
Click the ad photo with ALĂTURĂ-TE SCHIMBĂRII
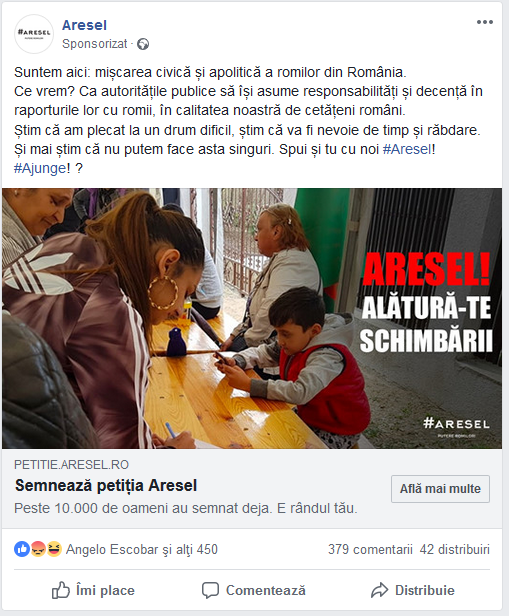252,318
